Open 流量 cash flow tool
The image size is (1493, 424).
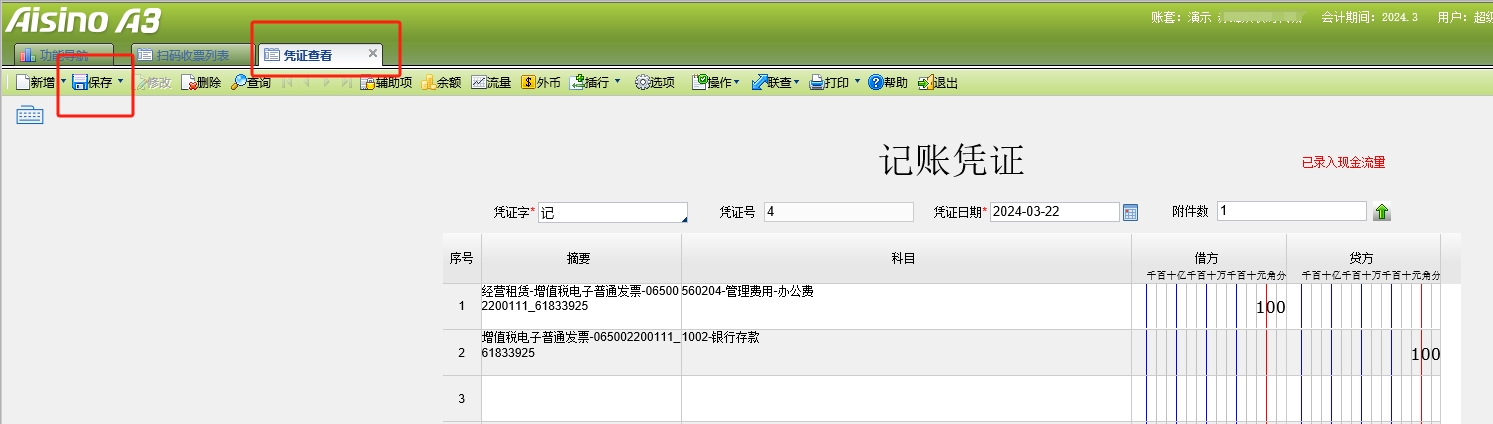coord(491,83)
